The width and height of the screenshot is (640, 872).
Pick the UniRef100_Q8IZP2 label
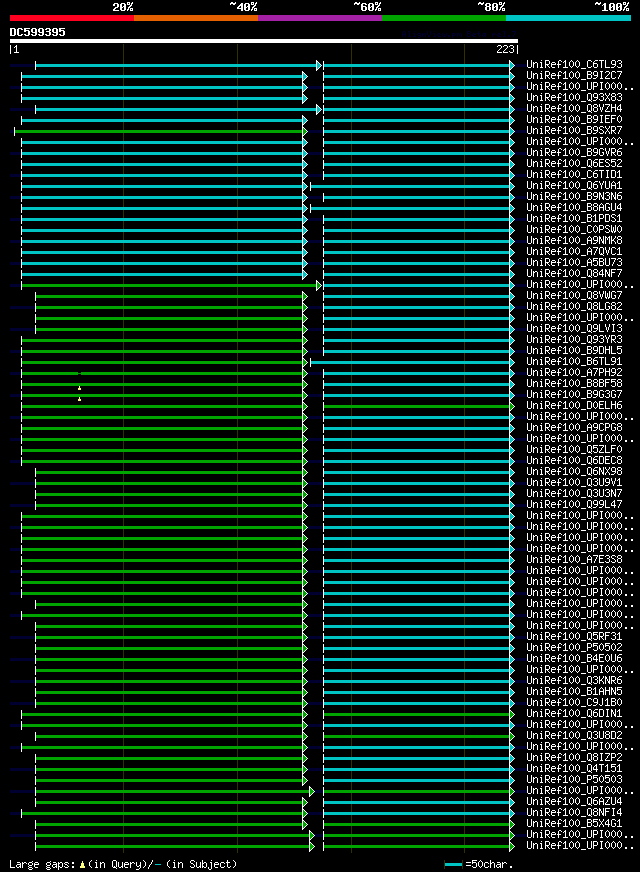pos(574,757)
